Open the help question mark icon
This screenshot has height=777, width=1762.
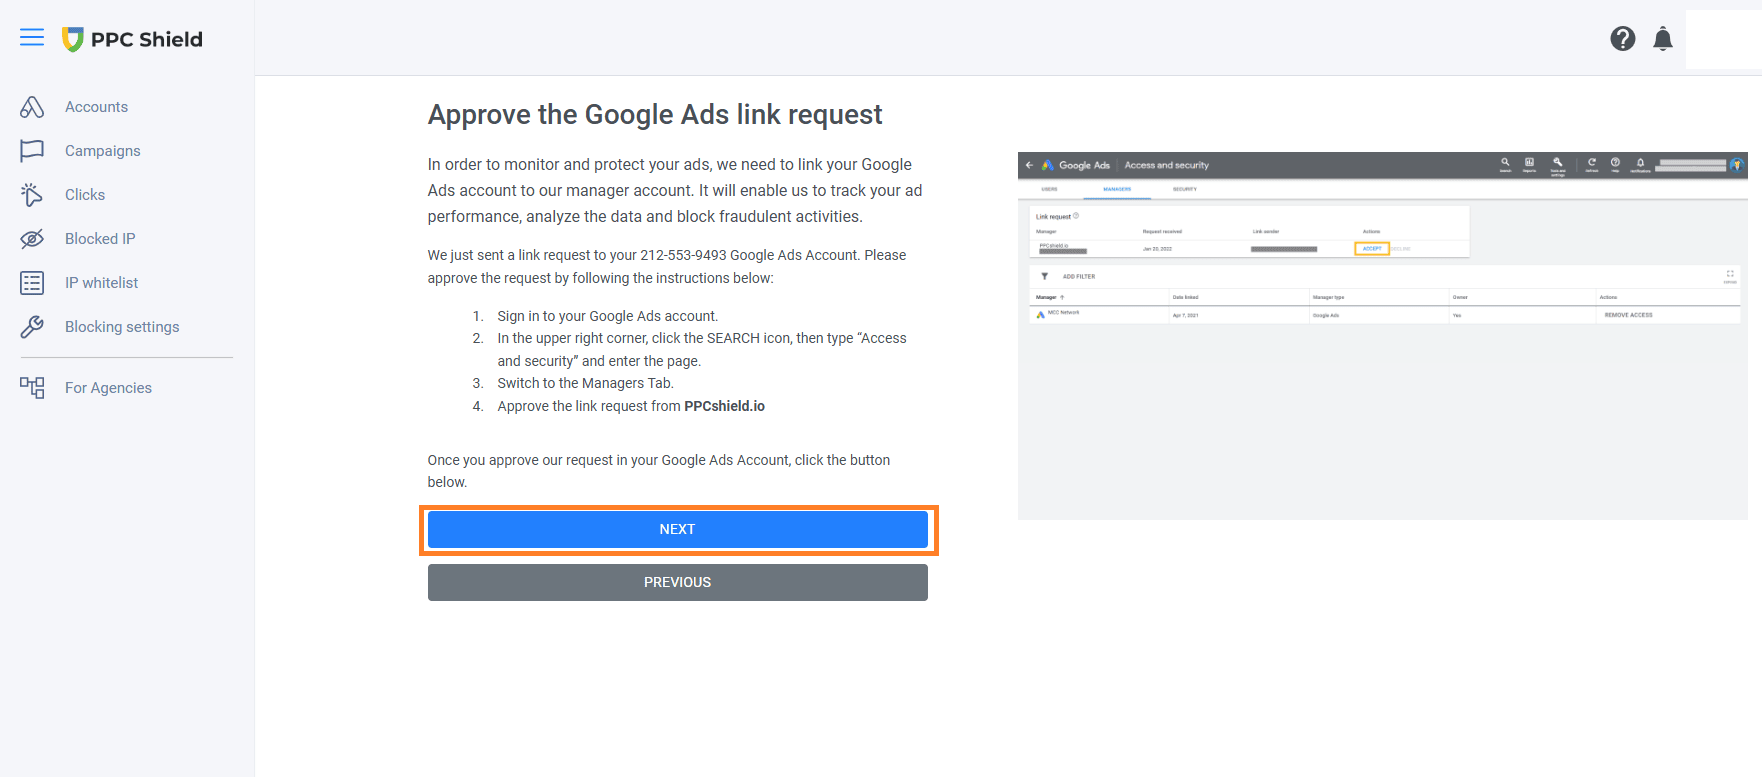[x=1622, y=39]
